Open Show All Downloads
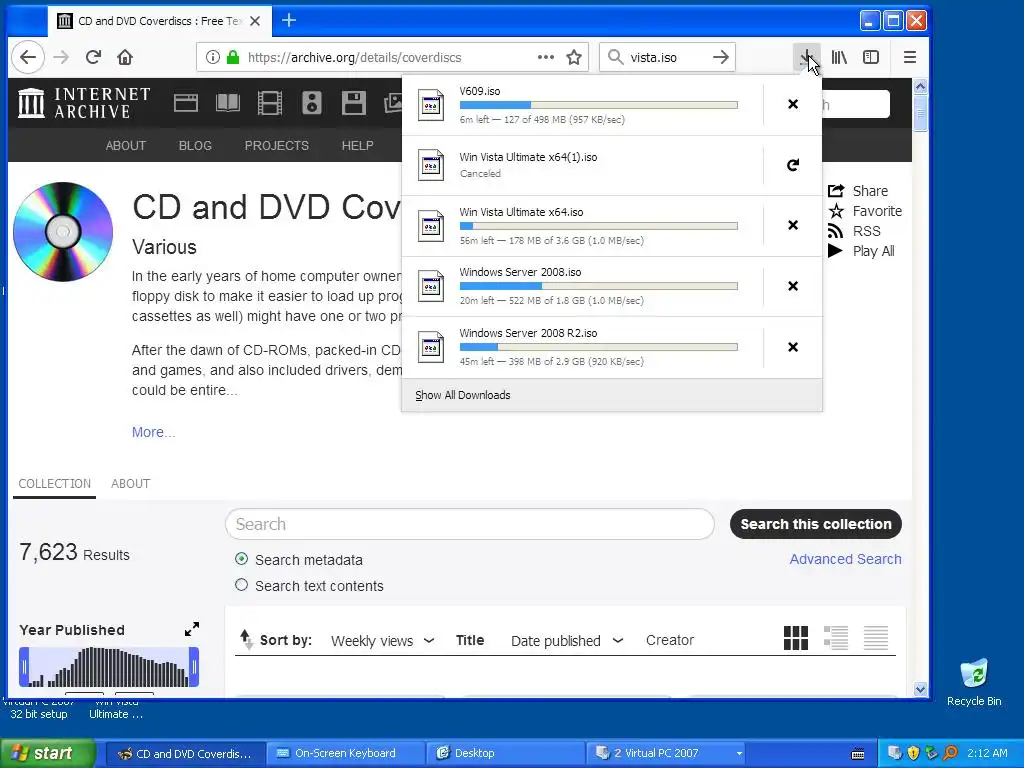Image resolution: width=1024 pixels, height=768 pixels. [x=462, y=395]
